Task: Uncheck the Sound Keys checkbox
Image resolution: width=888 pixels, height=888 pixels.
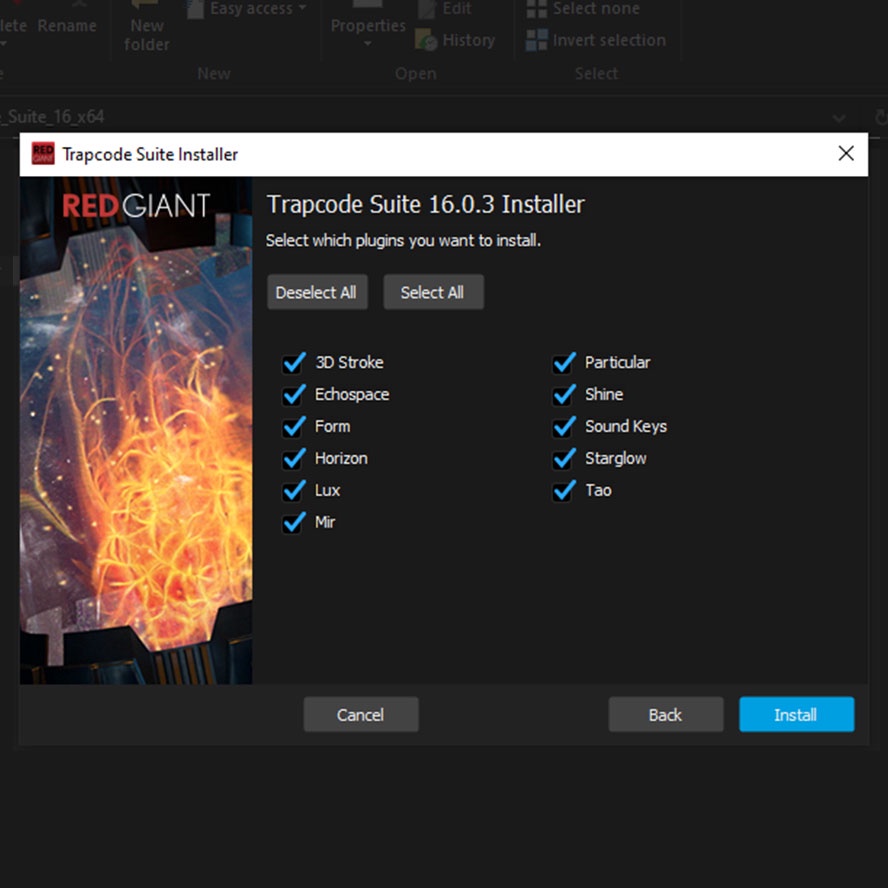Action: click(x=564, y=427)
